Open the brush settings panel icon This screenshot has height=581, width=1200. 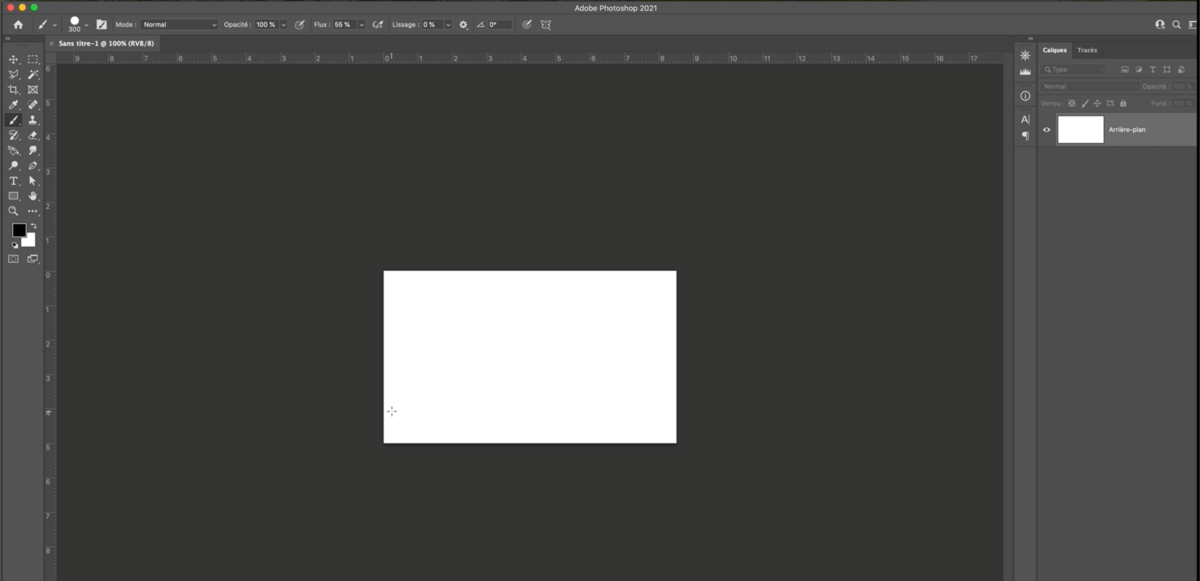pos(101,24)
